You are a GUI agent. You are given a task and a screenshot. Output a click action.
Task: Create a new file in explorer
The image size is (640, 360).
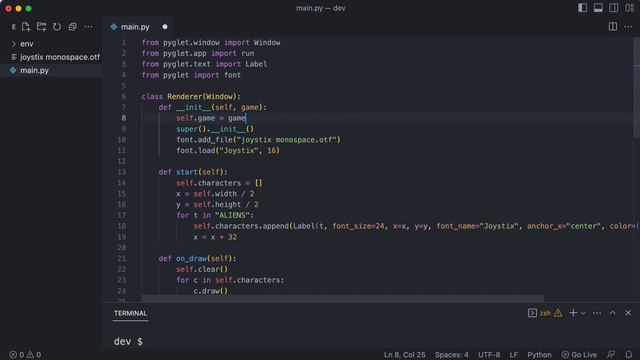tap(26, 27)
